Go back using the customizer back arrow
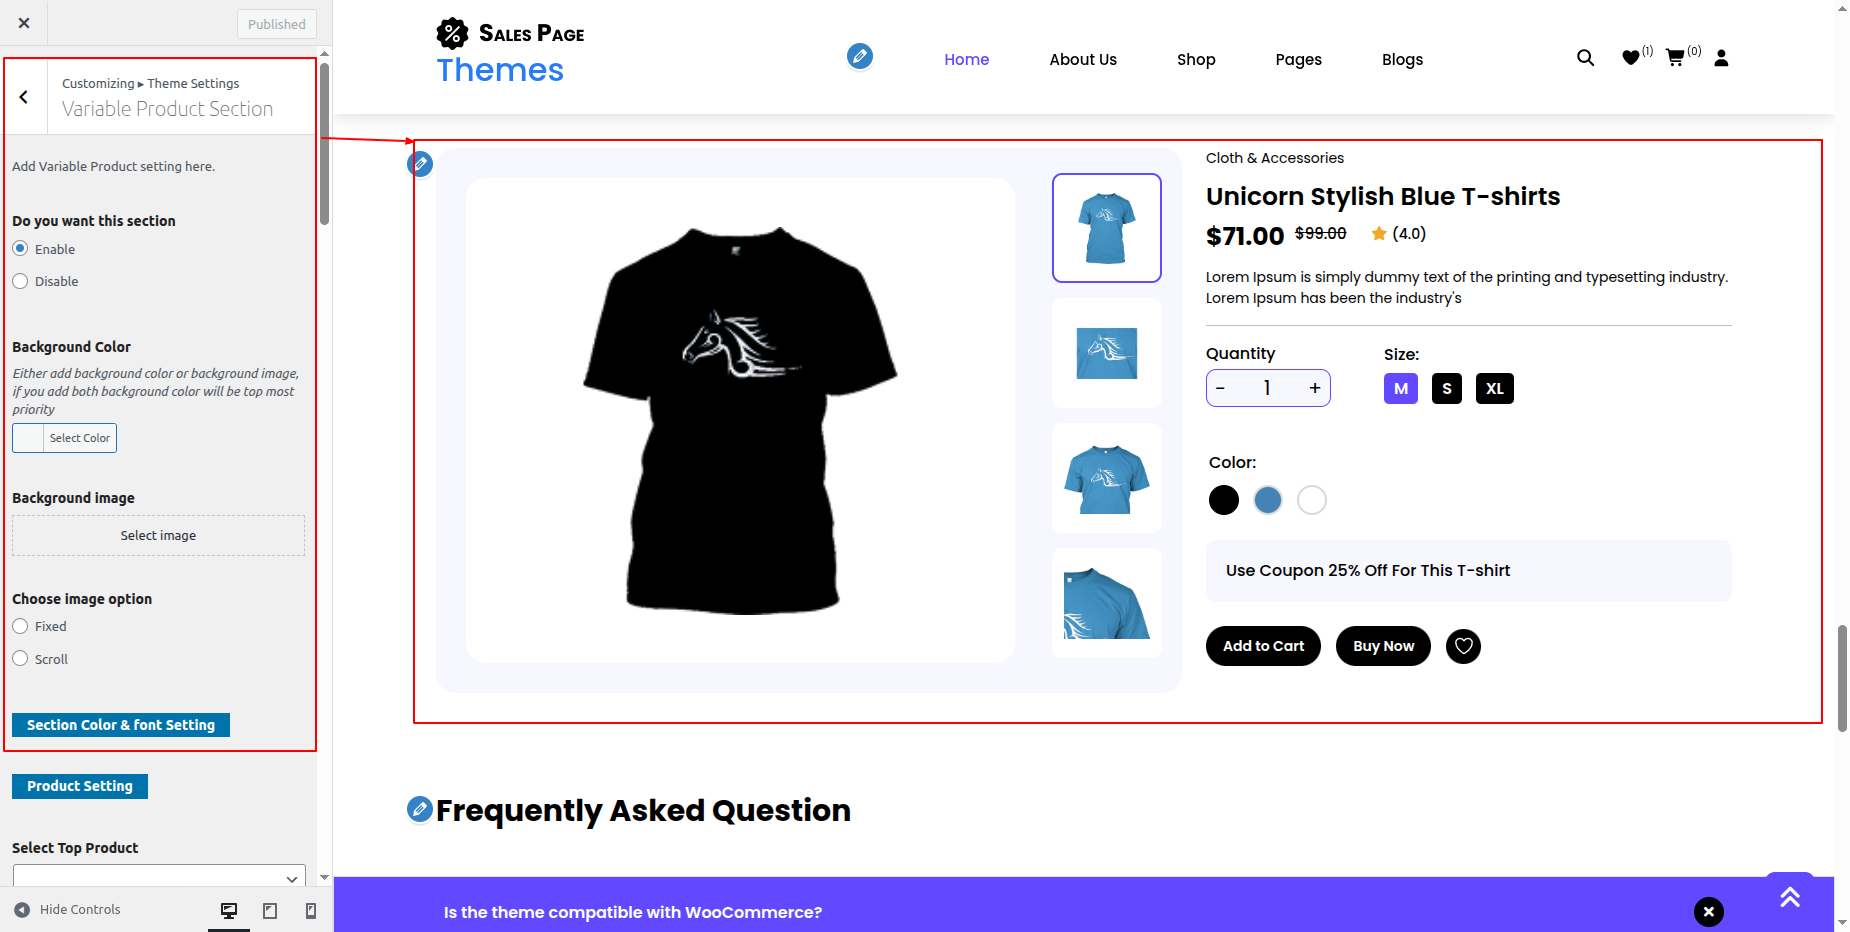The width and height of the screenshot is (1850, 932). point(24,97)
